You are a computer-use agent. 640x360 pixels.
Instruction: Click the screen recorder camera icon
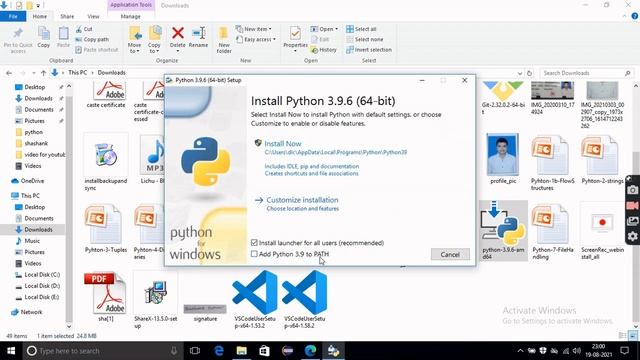(632, 190)
